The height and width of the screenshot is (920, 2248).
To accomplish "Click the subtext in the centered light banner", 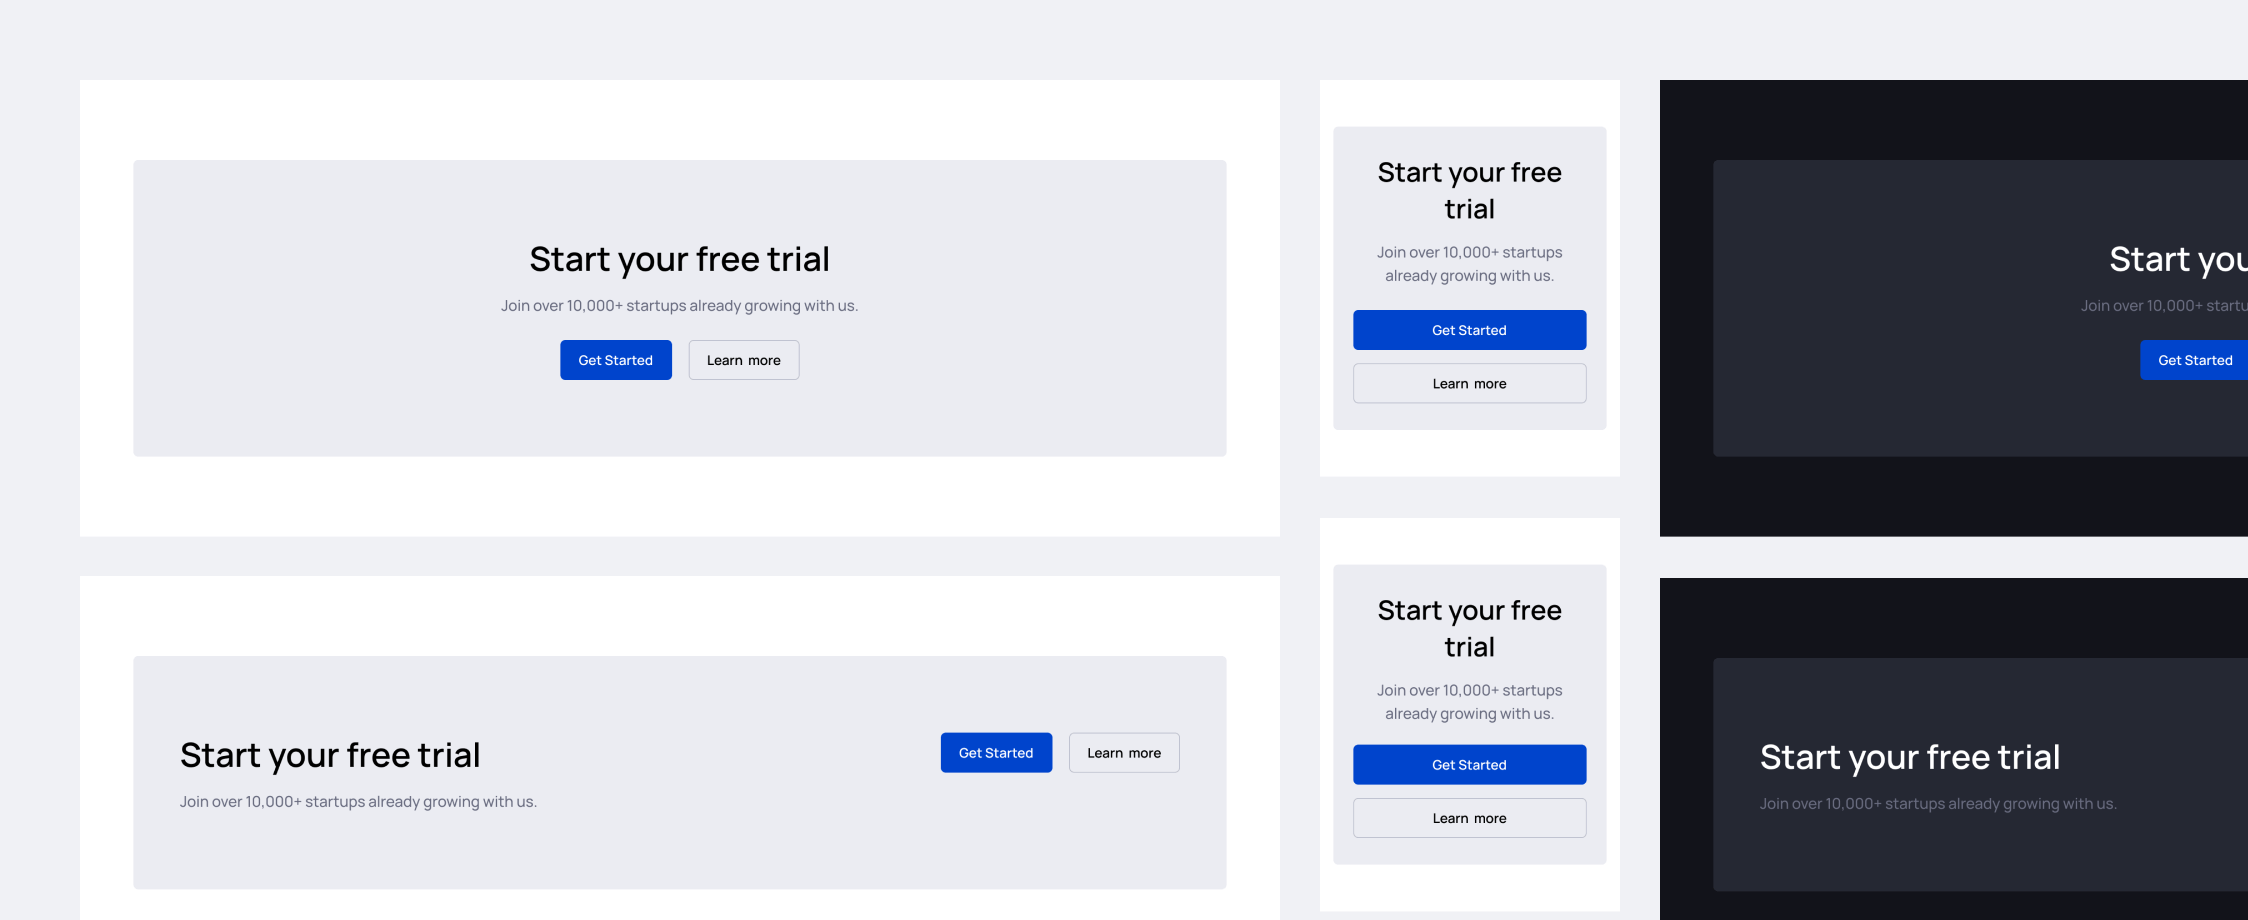I will (x=680, y=306).
